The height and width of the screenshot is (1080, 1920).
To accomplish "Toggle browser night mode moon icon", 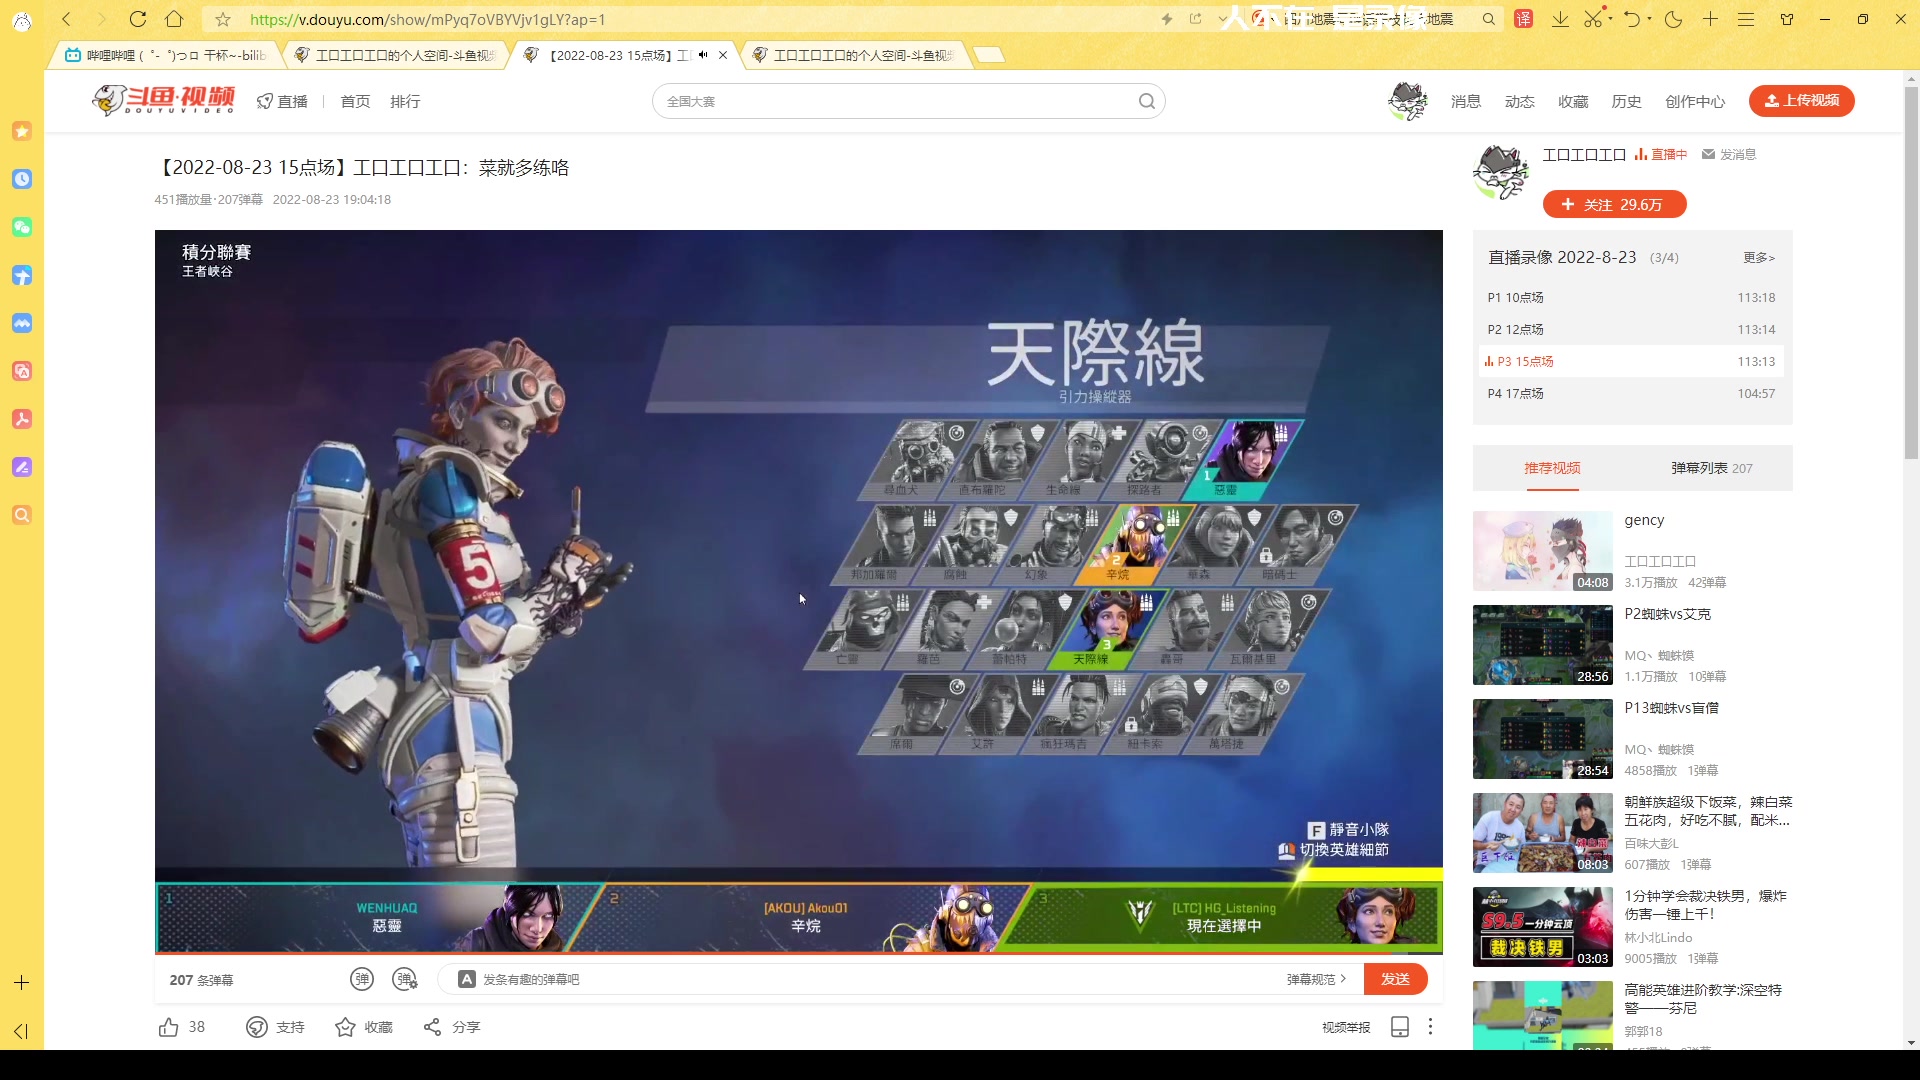I will click(1673, 19).
